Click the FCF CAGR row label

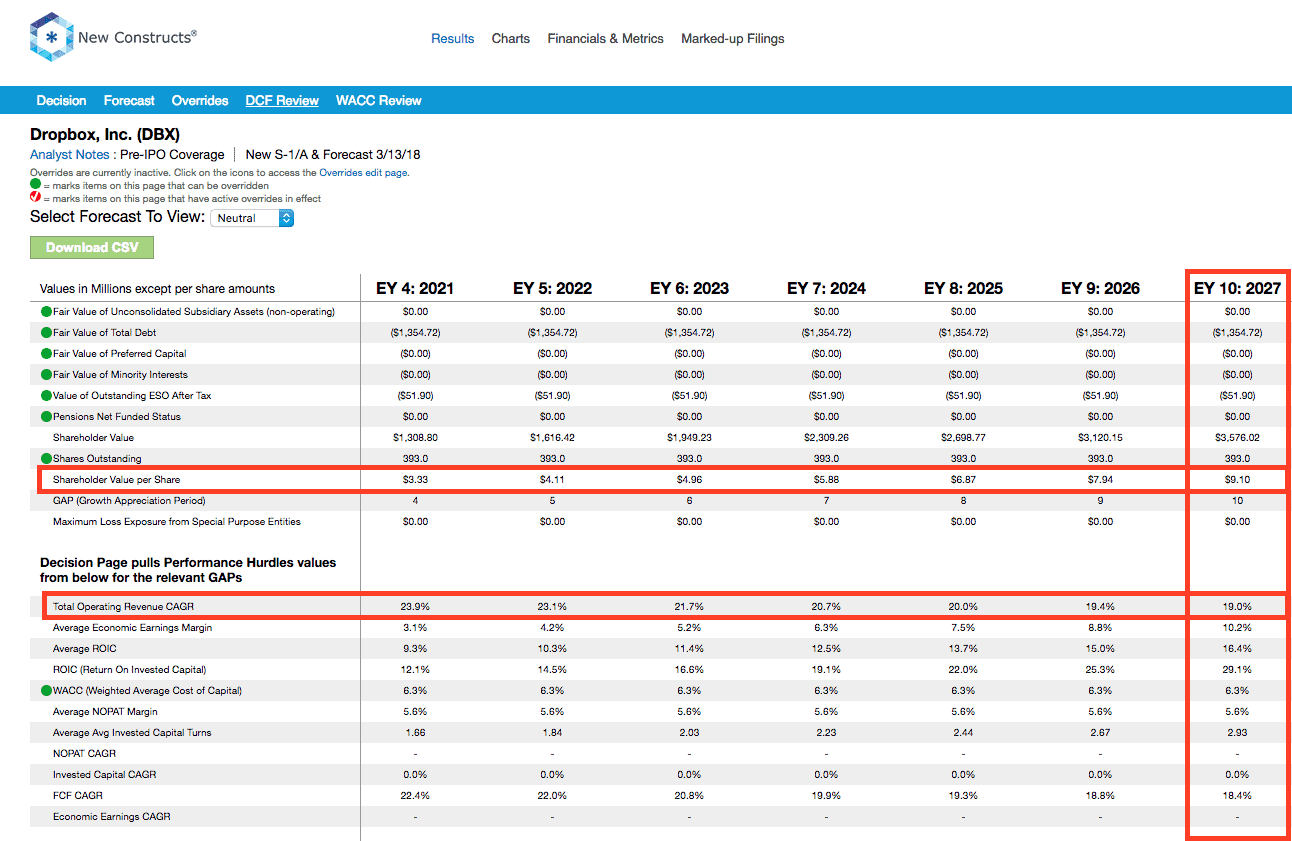77,796
